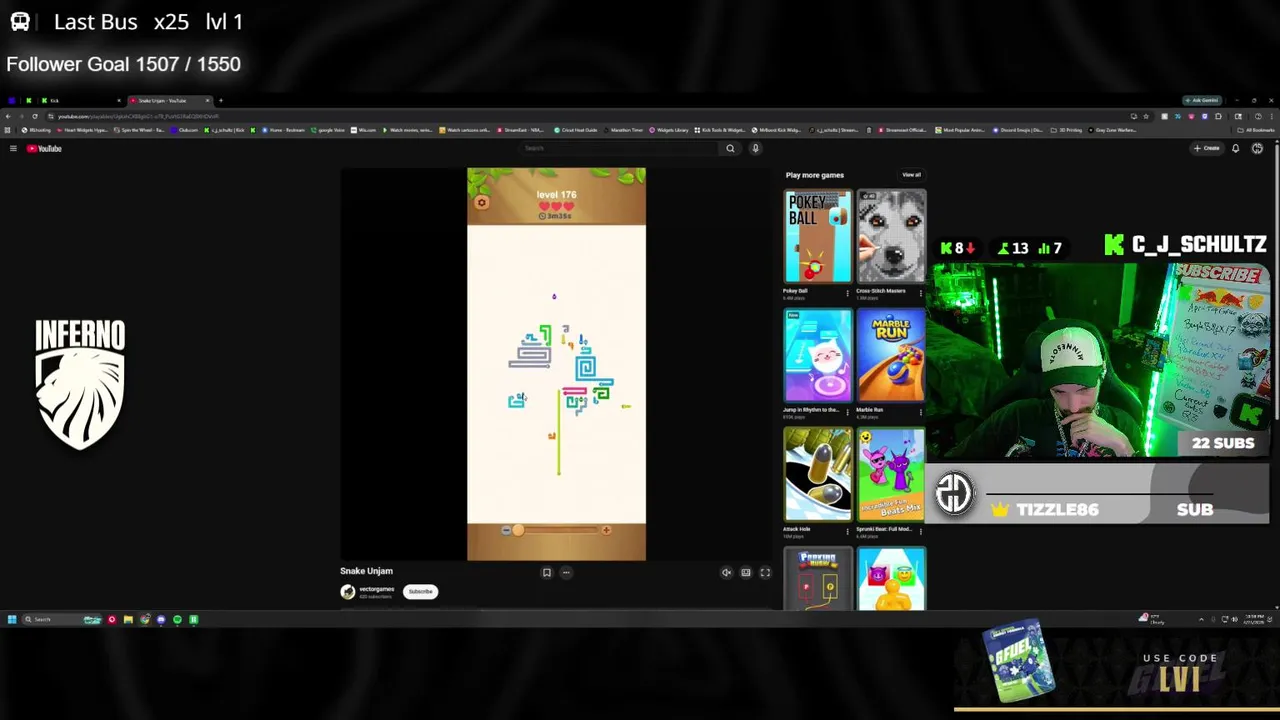Open the Attack Hole game thumbnail
Viewport: 1280px width, 720px height.
(817, 474)
